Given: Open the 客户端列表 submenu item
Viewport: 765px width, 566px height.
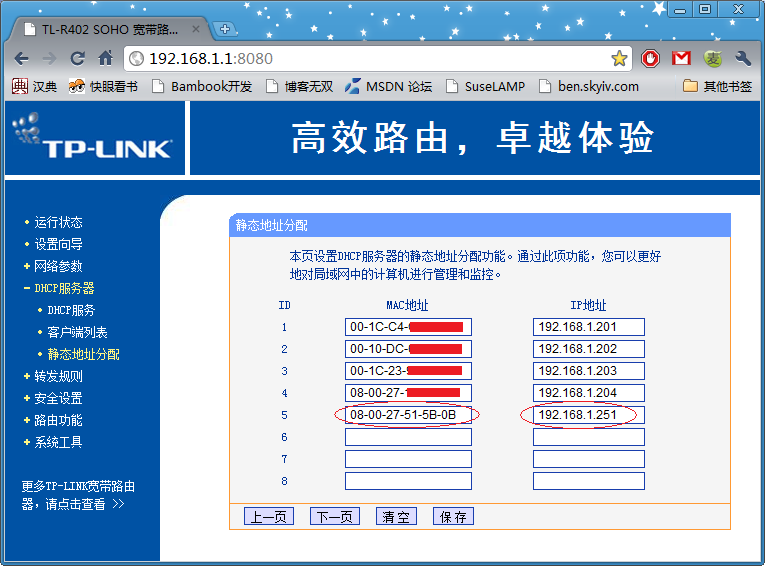Looking at the screenshot, I should click(77, 332).
